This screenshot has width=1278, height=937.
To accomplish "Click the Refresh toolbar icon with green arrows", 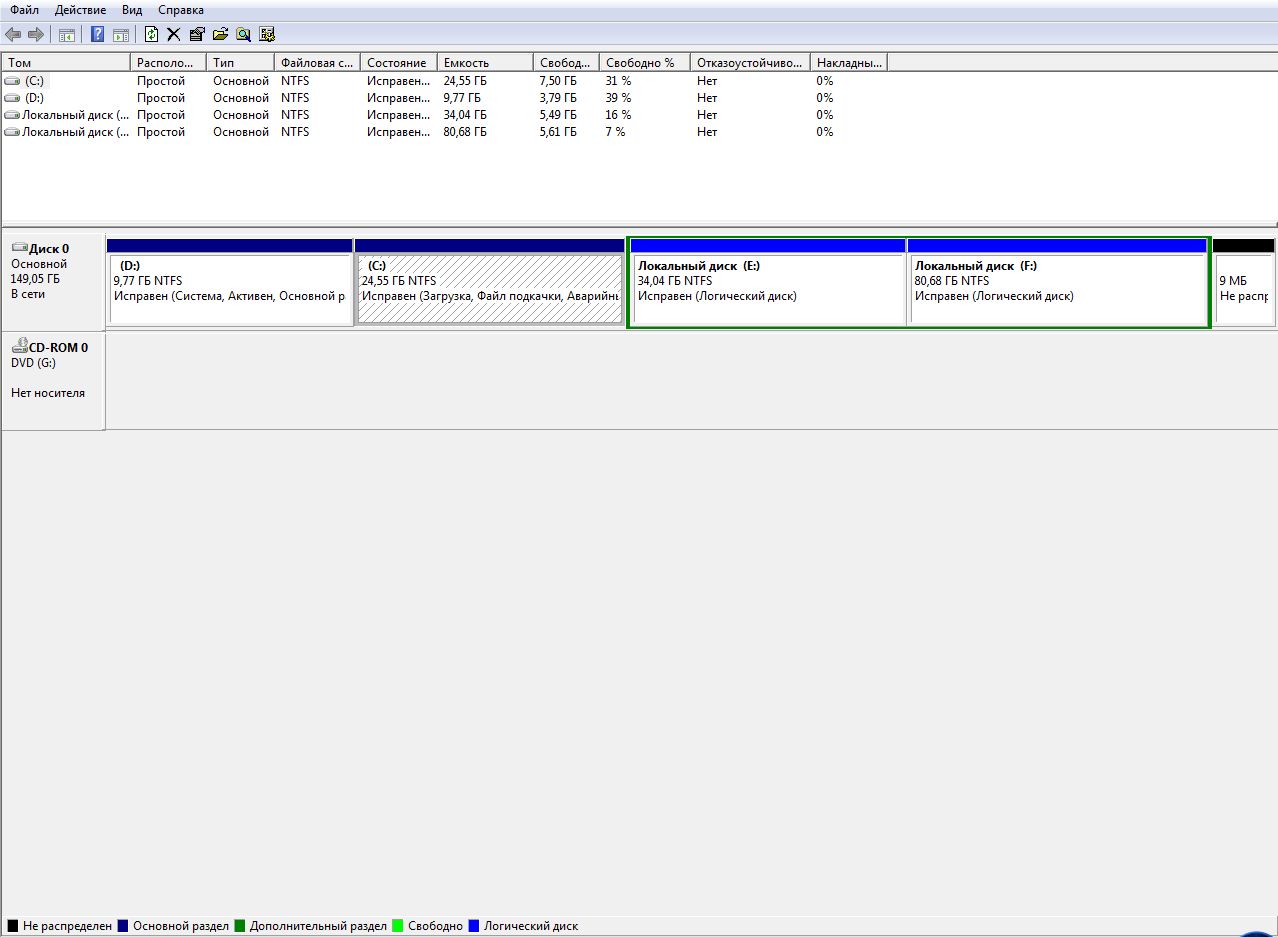I will pyautogui.click(x=151, y=35).
